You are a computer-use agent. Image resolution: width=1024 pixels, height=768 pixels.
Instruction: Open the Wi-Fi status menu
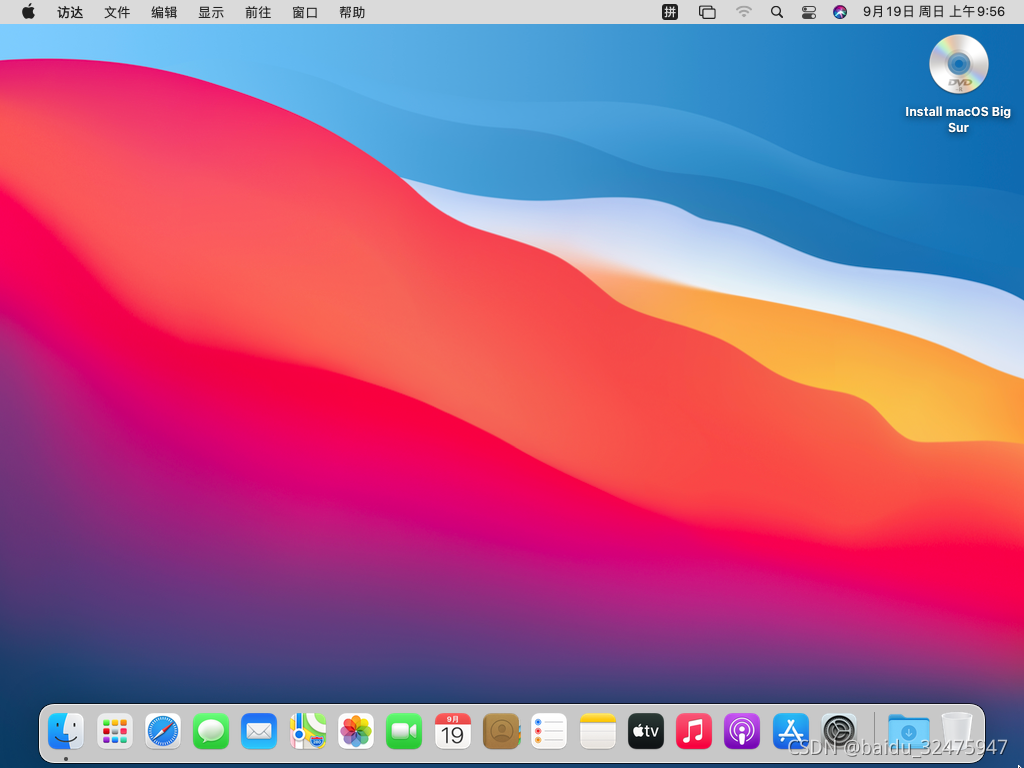coord(743,12)
